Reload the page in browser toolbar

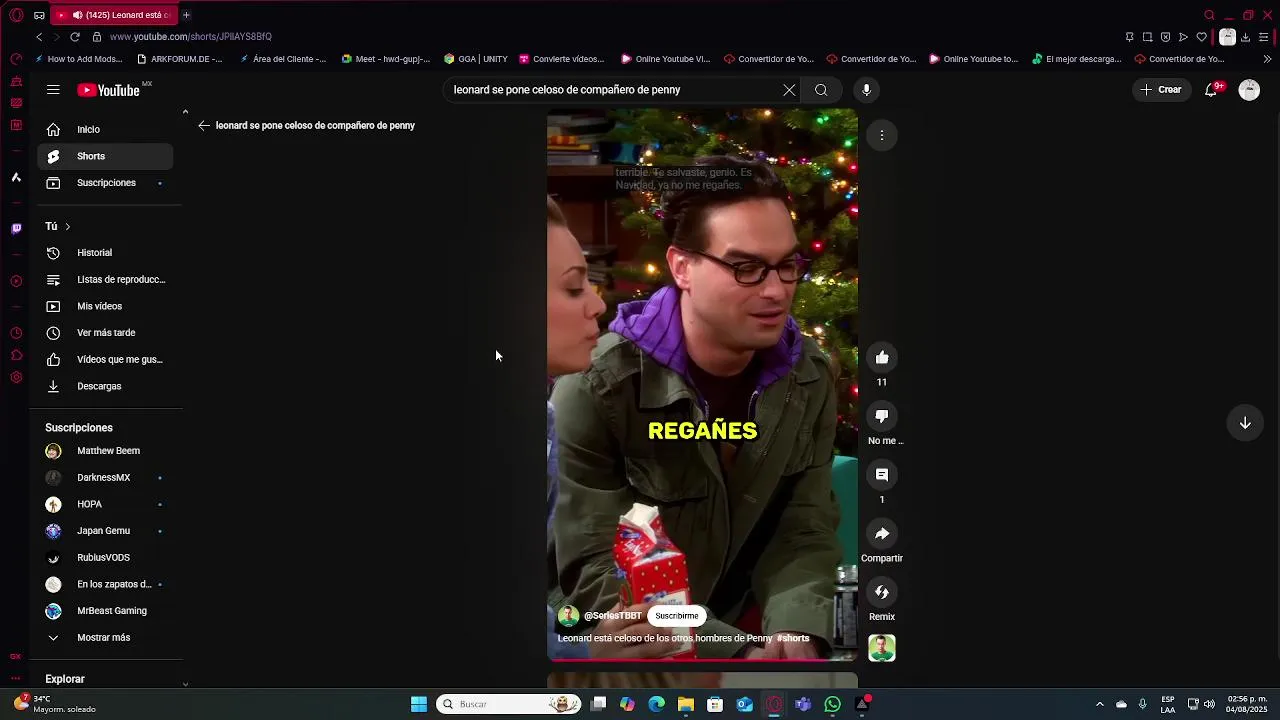coord(75,37)
